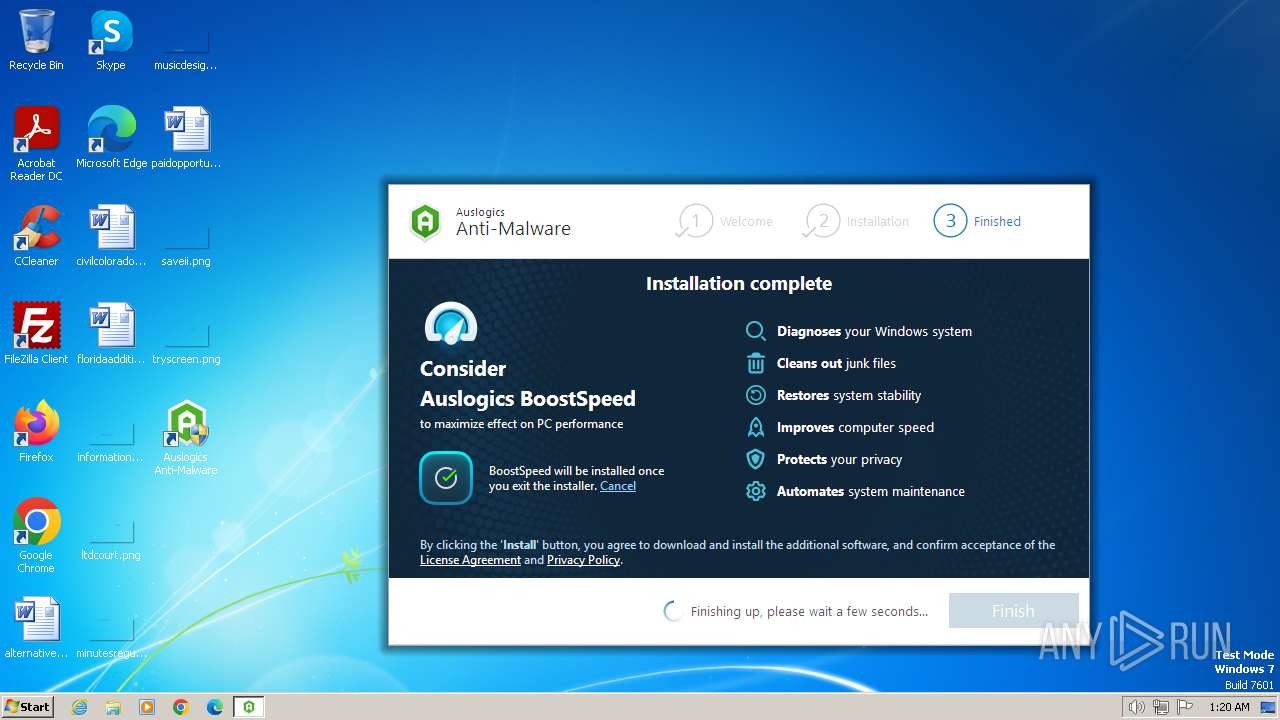The height and width of the screenshot is (720, 1280).
Task: Open the License Agreement link
Action: point(470,560)
